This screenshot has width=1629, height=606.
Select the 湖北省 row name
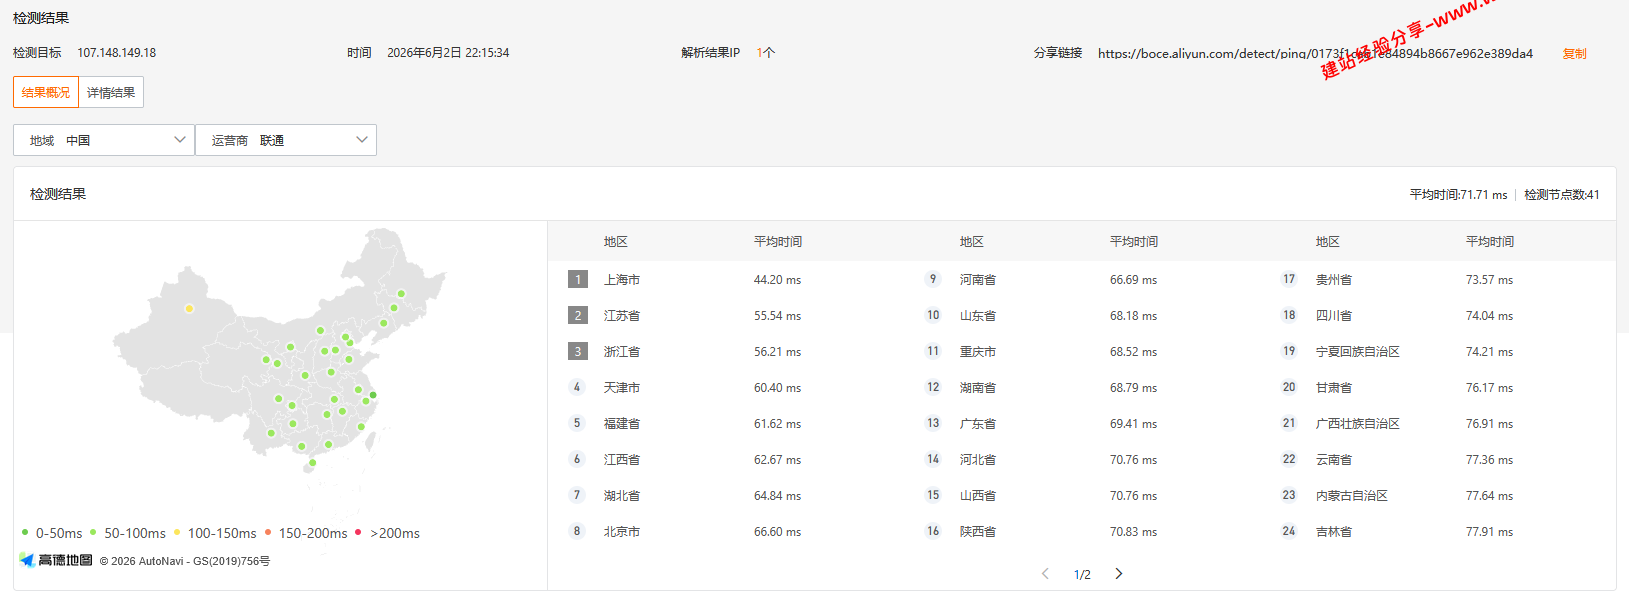[622, 496]
